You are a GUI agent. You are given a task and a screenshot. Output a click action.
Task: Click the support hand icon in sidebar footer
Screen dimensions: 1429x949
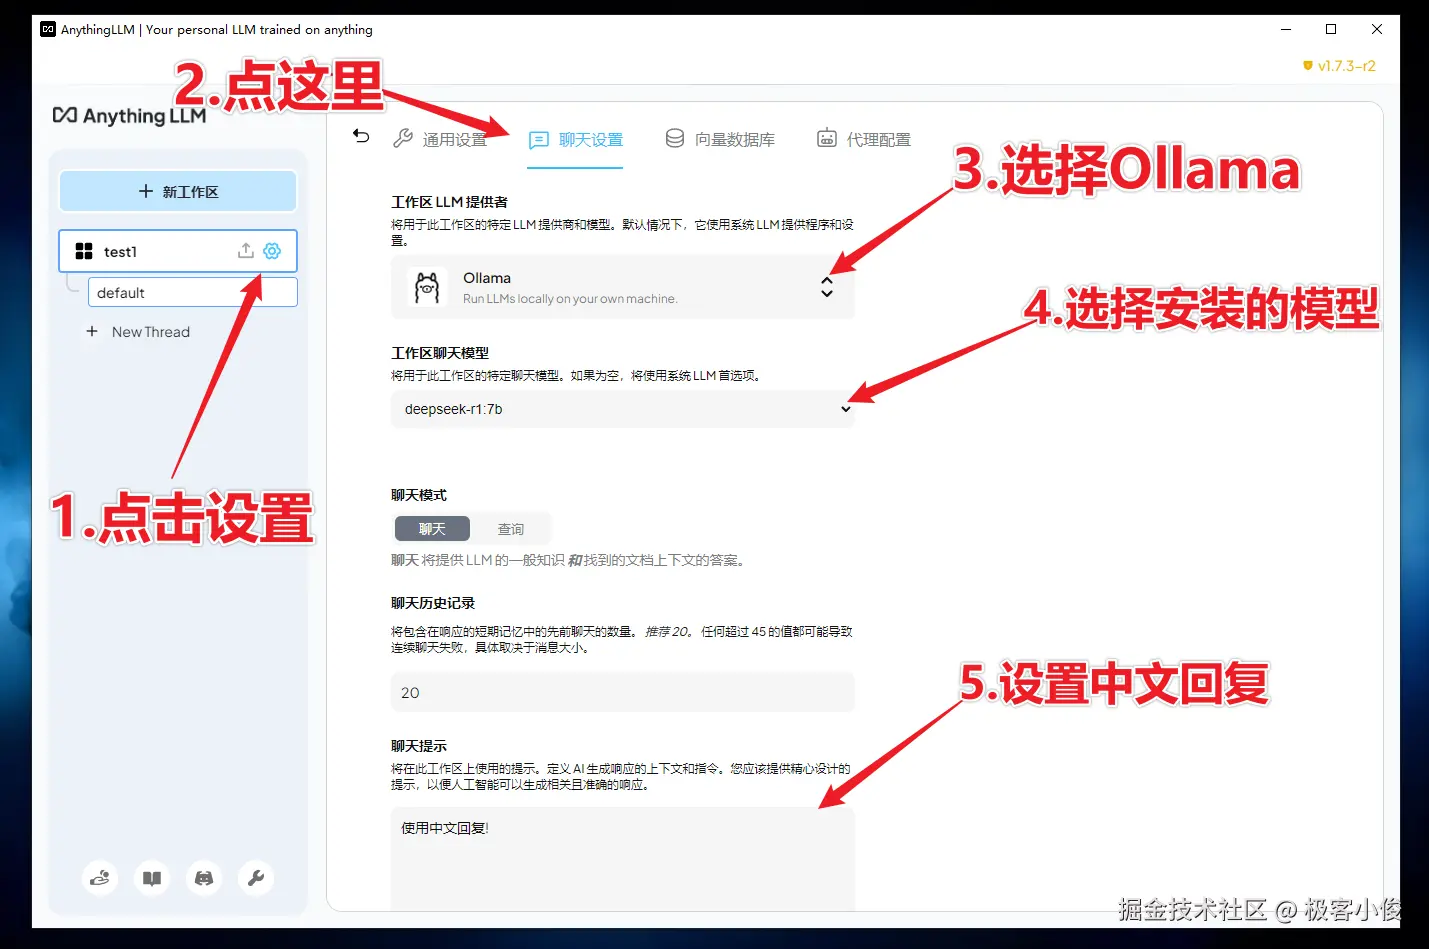coord(100,878)
